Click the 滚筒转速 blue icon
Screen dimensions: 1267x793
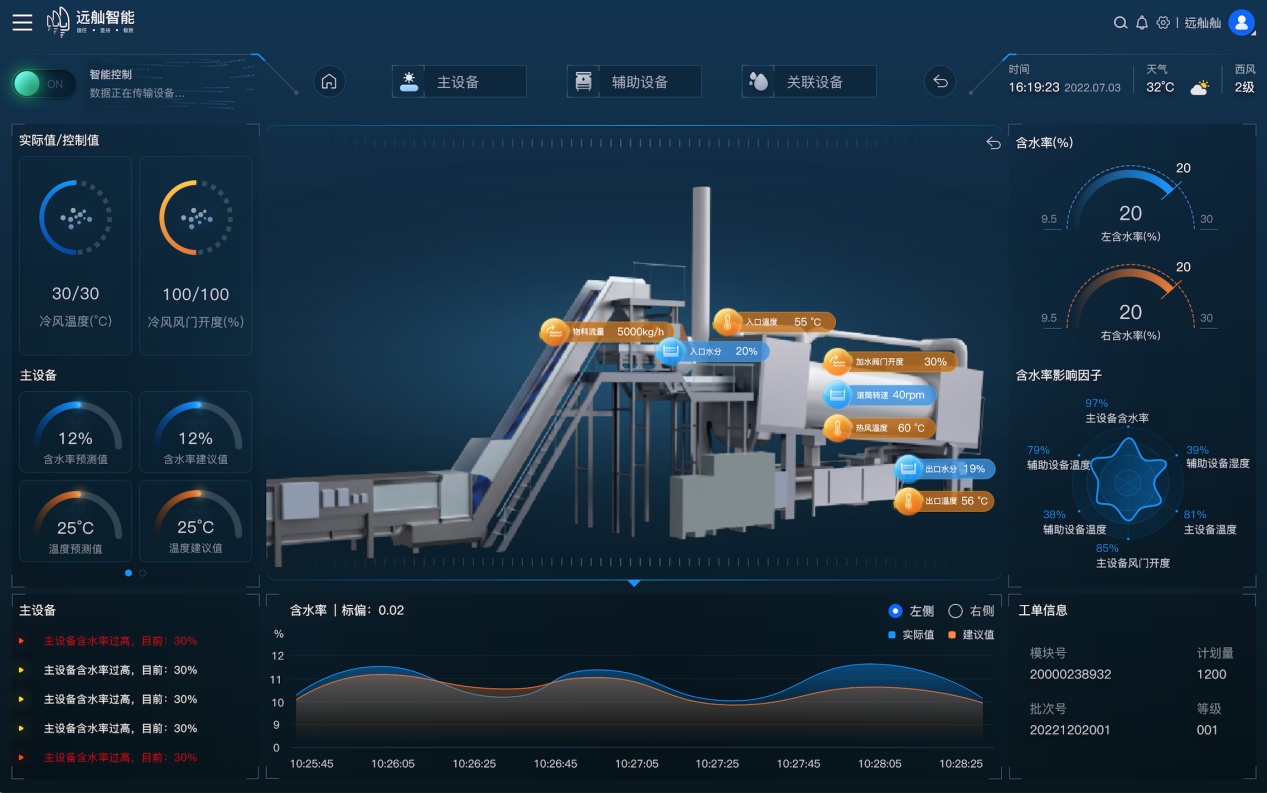836,395
